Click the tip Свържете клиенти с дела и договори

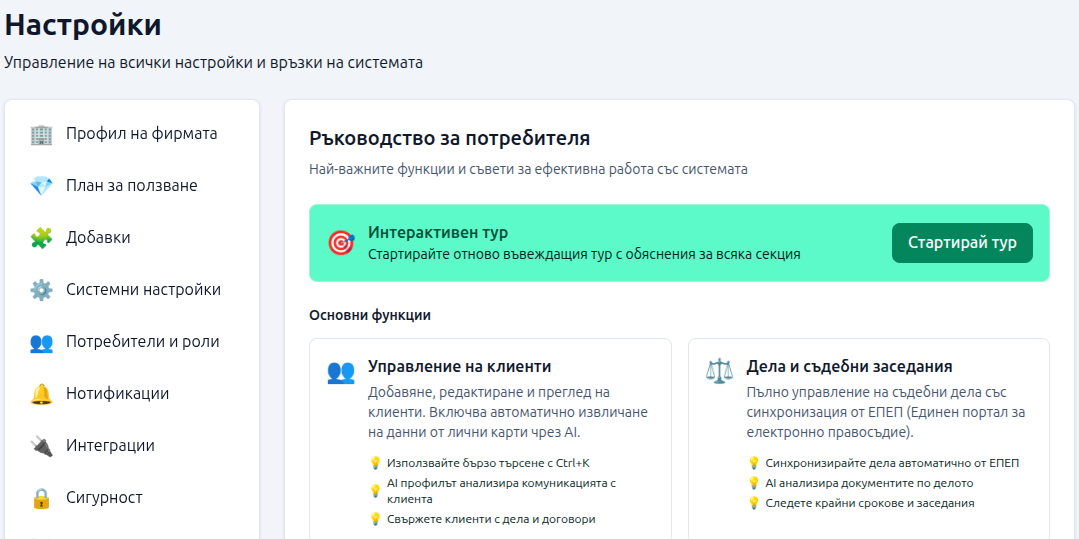(x=491, y=519)
